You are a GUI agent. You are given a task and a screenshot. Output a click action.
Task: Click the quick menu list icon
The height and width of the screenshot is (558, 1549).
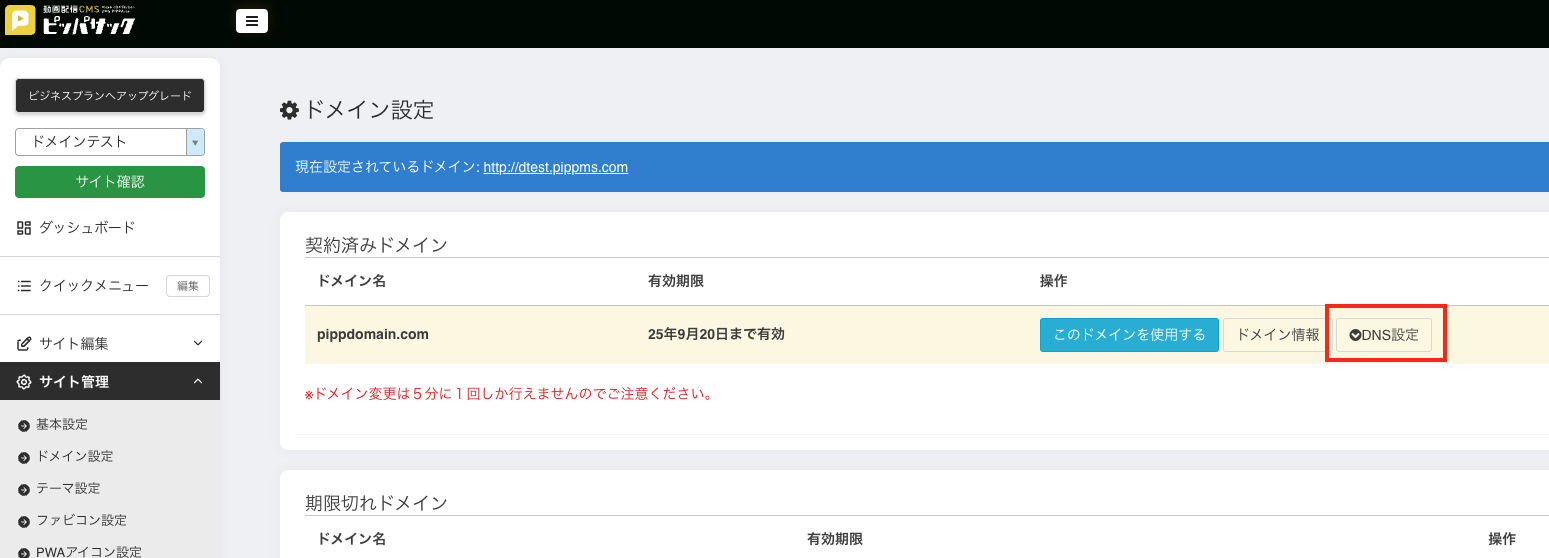point(24,286)
